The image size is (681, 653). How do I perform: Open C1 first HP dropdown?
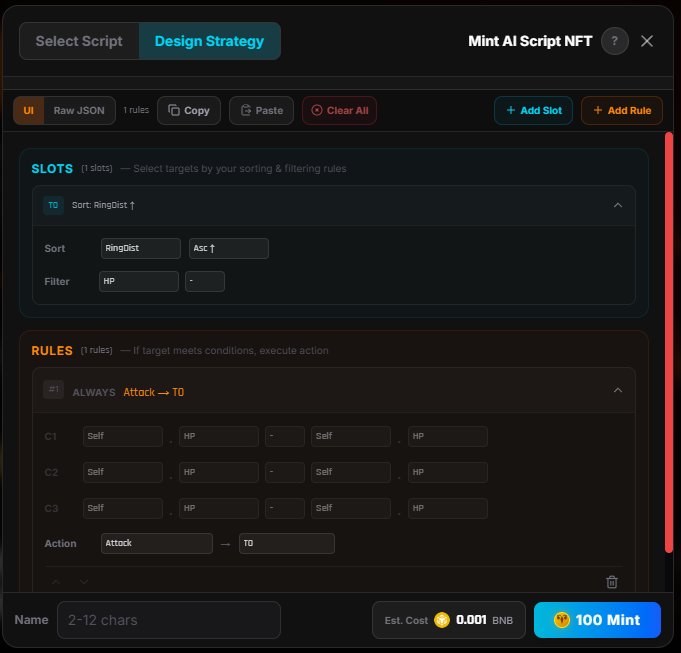coord(219,436)
